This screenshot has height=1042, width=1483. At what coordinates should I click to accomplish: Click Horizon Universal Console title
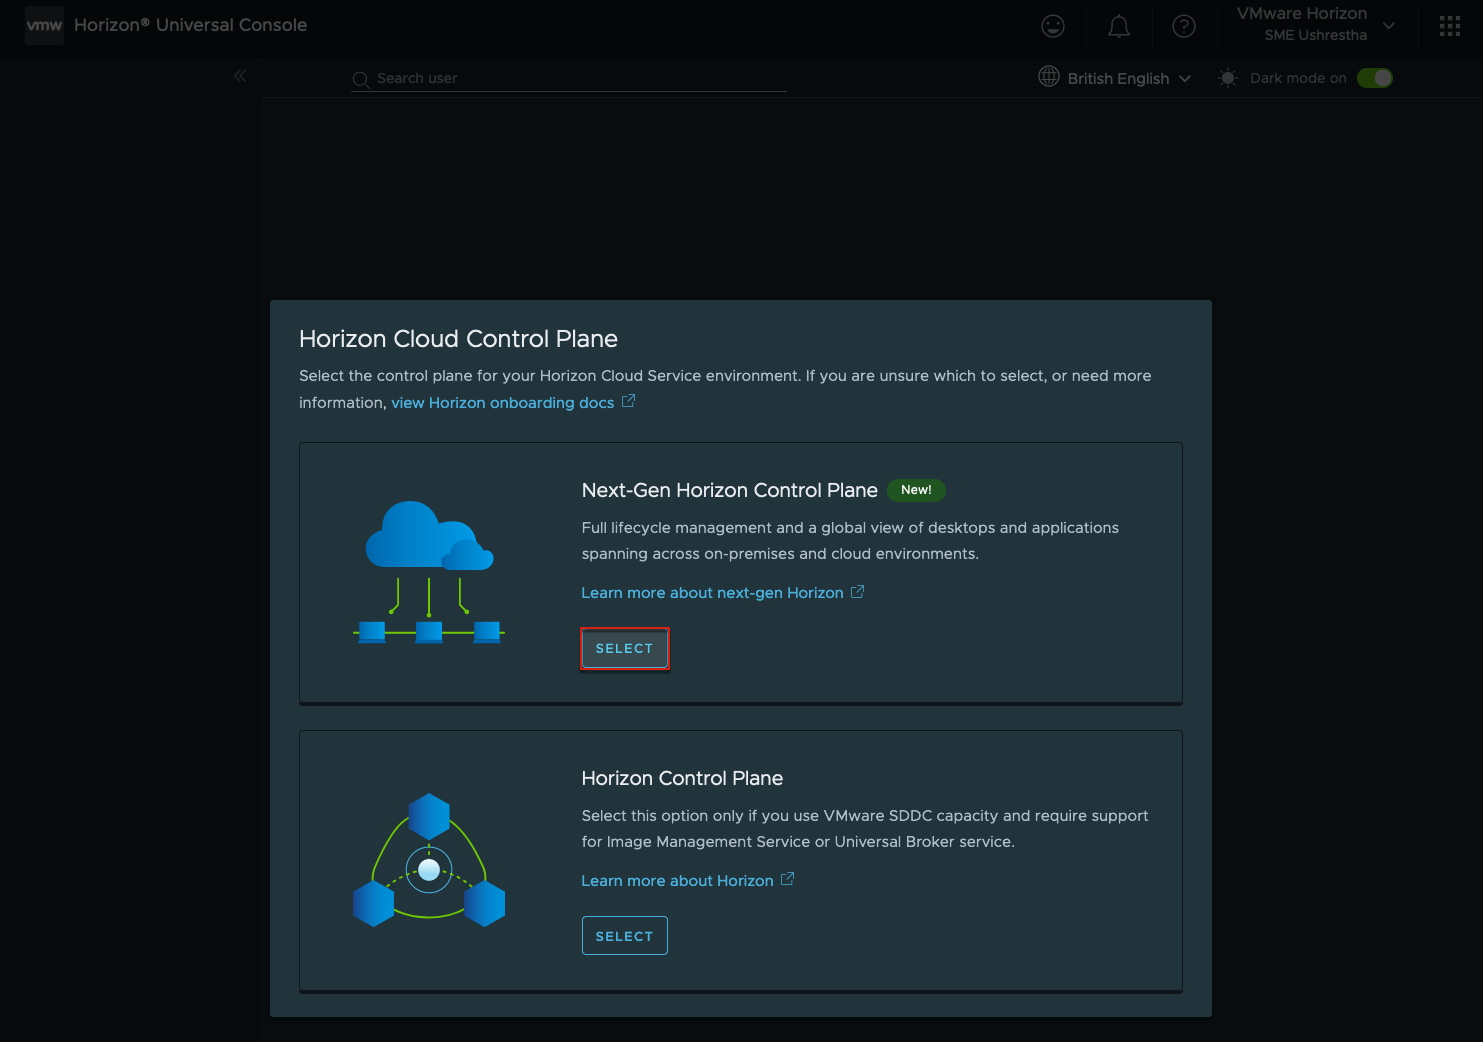coord(190,25)
